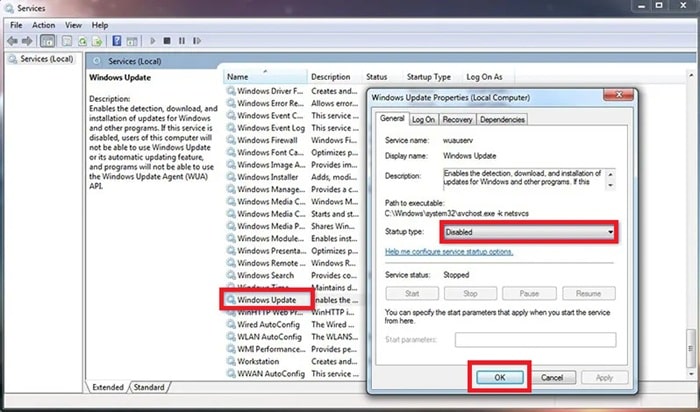
Task: Click the gear icon beside Wired AutoConfig
Action: coord(231,325)
